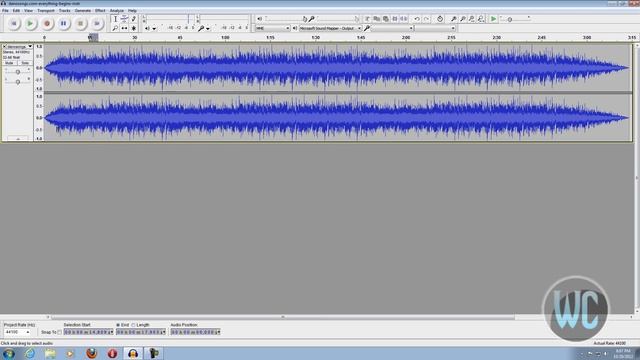Click the Play-at-speed green arrow
The width and height of the screenshot is (640, 360).
click(493, 19)
